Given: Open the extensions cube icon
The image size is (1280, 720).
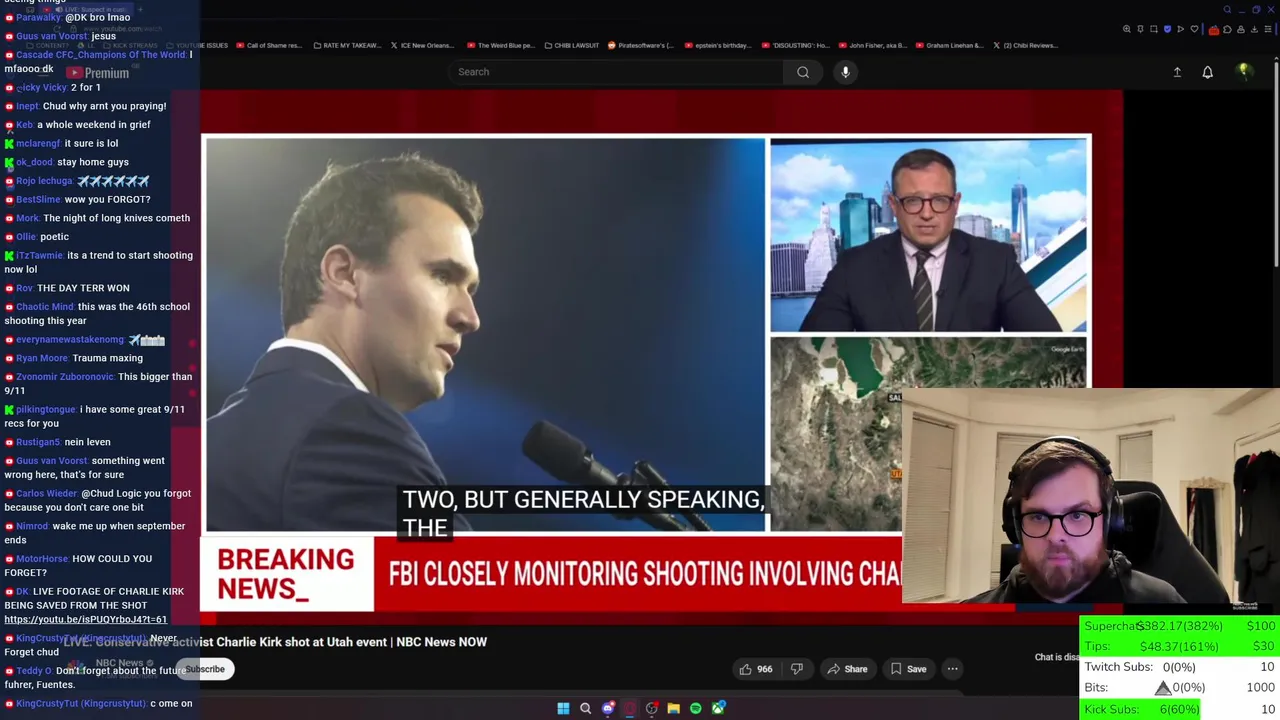Looking at the screenshot, I should [x=1227, y=30].
